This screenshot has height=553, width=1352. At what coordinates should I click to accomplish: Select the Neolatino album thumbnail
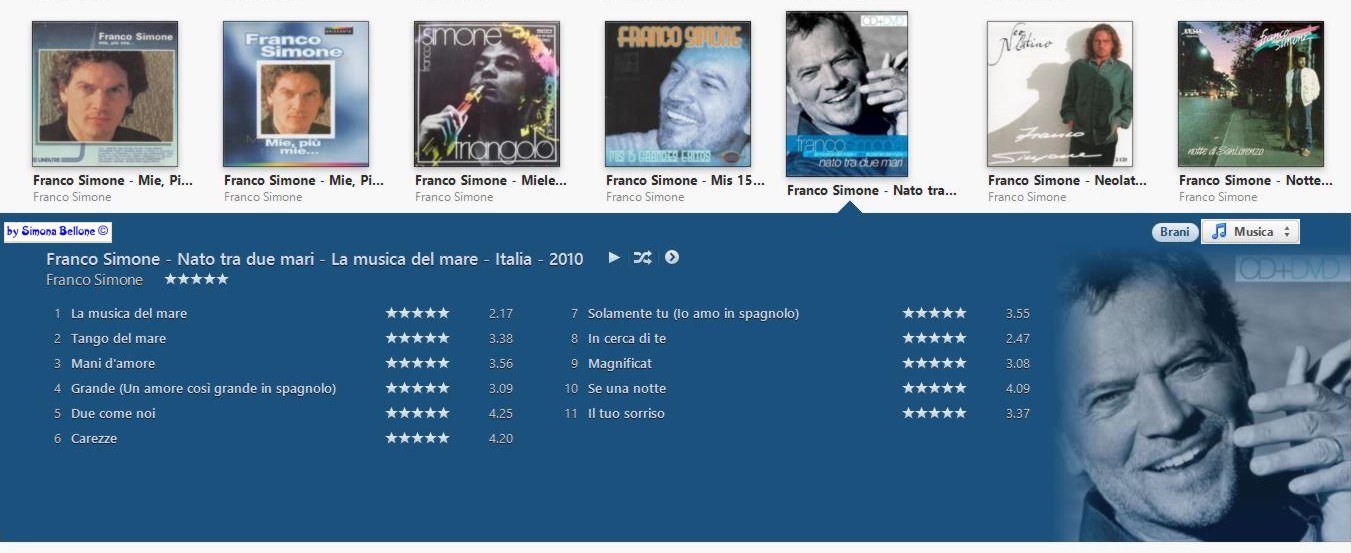(x=1060, y=94)
